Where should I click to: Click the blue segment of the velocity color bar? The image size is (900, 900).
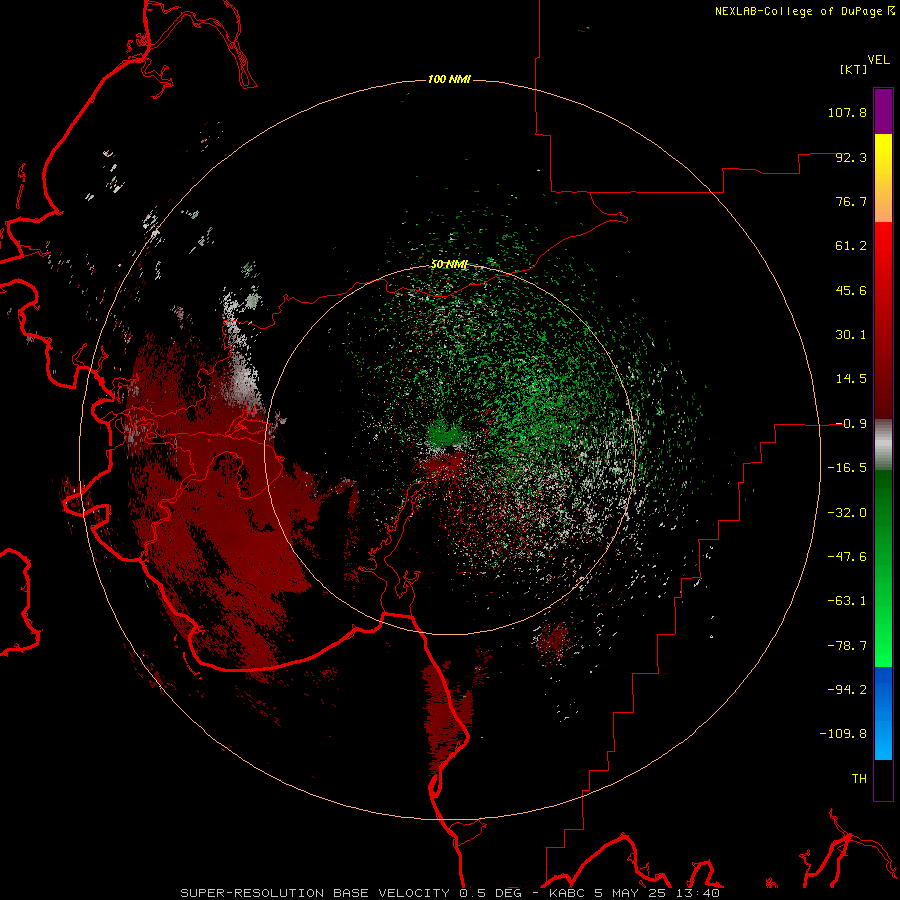pos(883,713)
